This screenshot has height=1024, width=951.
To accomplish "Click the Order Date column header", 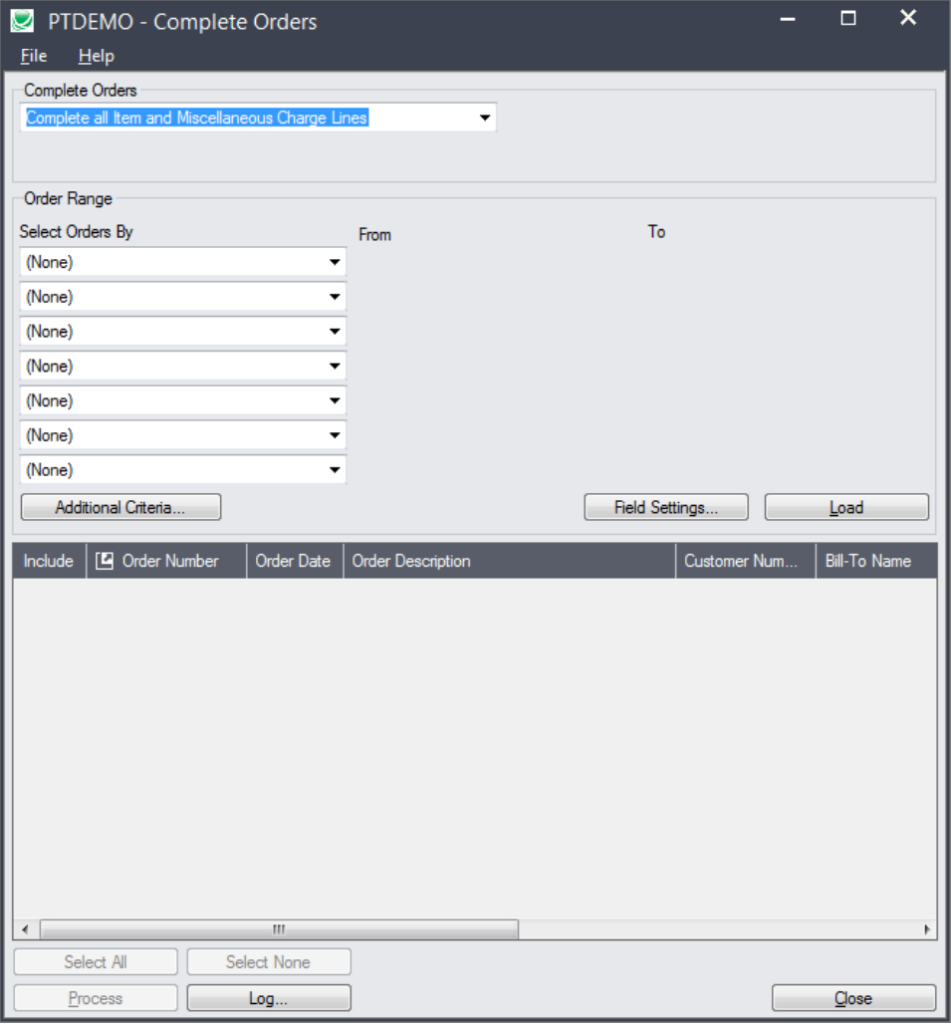I will [295, 561].
